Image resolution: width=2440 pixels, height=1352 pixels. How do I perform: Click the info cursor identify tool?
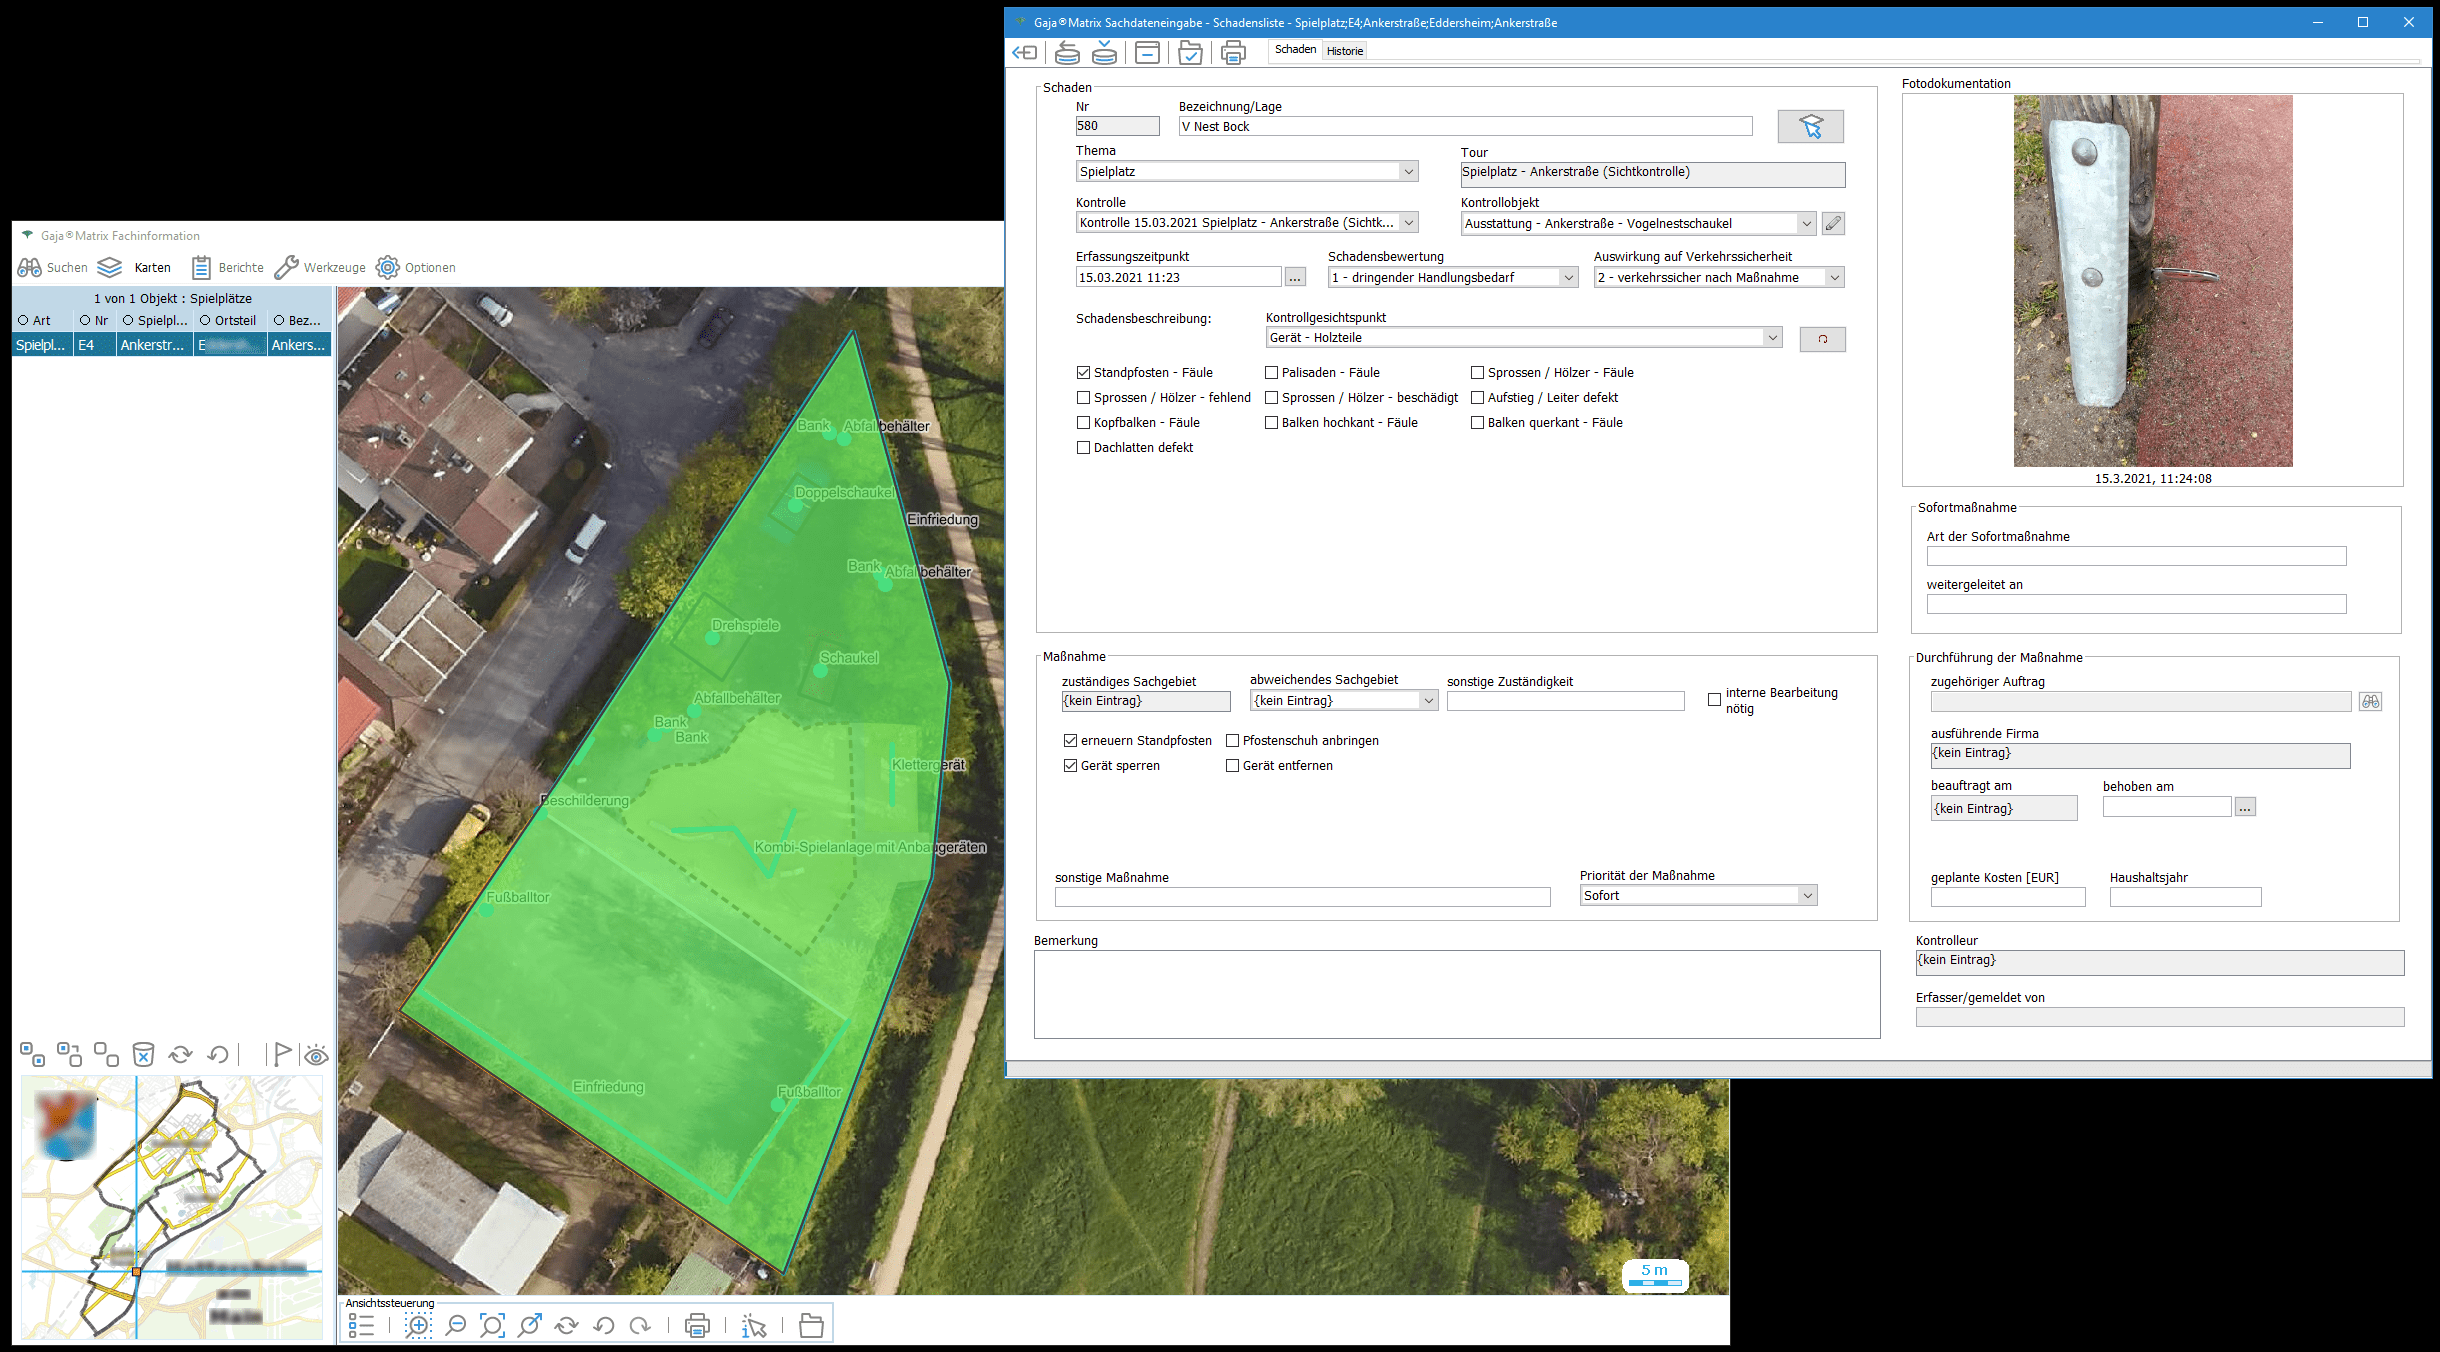point(754,1326)
